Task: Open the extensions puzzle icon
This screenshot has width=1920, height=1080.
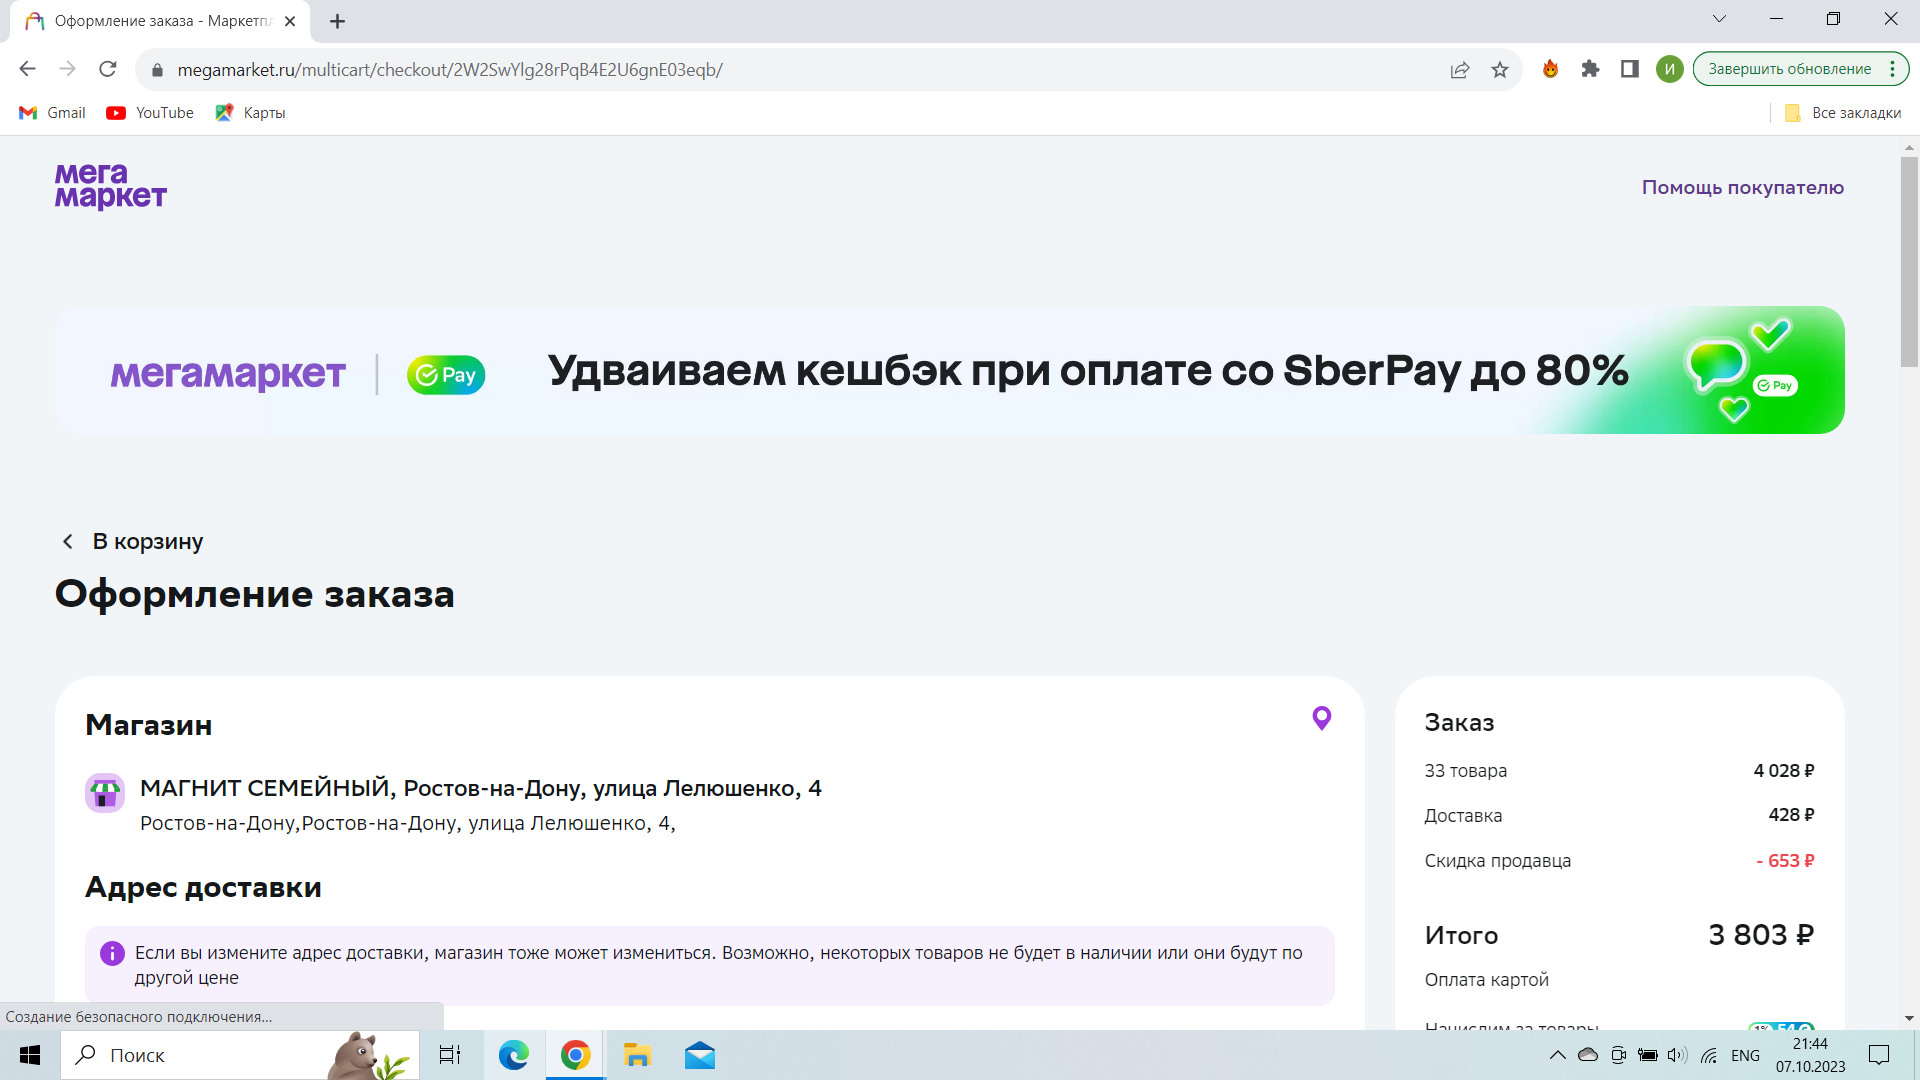Action: (x=1590, y=69)
